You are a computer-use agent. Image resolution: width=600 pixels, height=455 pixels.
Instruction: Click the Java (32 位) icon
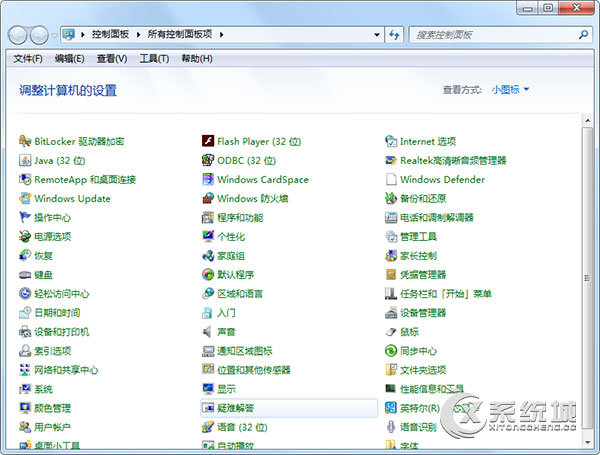(x=25, y=160)
